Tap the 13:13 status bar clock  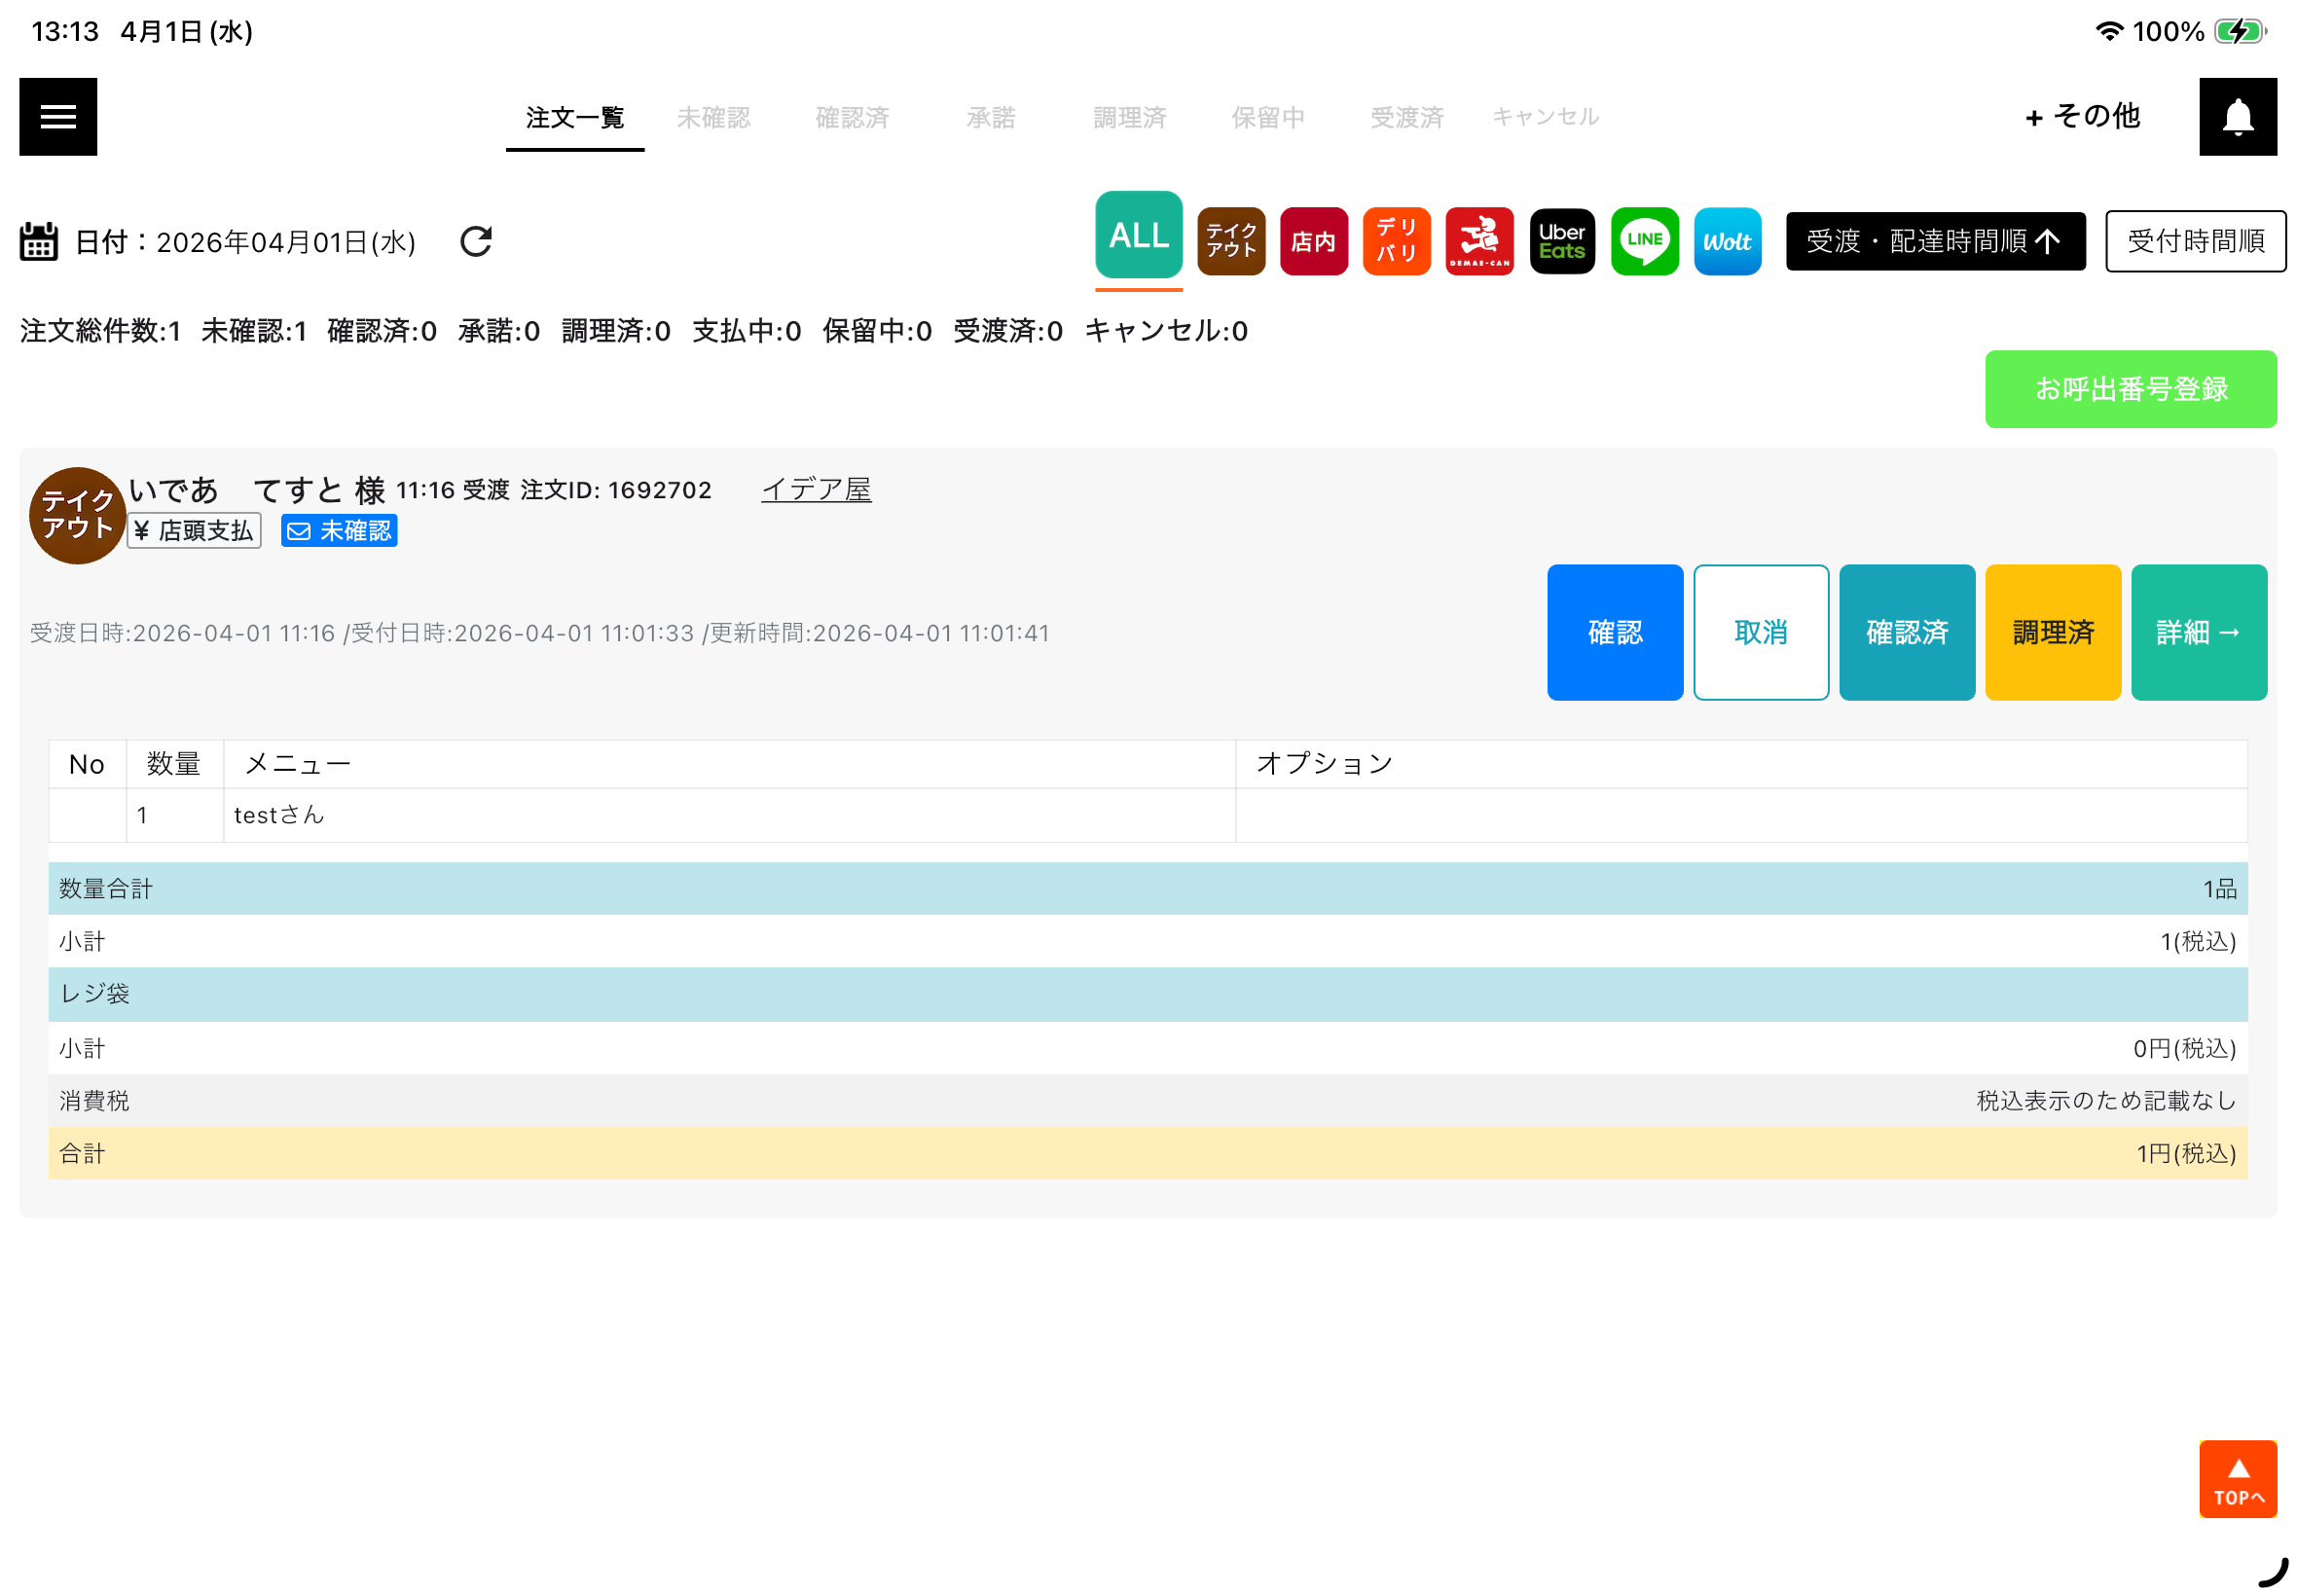pos(65,31)
